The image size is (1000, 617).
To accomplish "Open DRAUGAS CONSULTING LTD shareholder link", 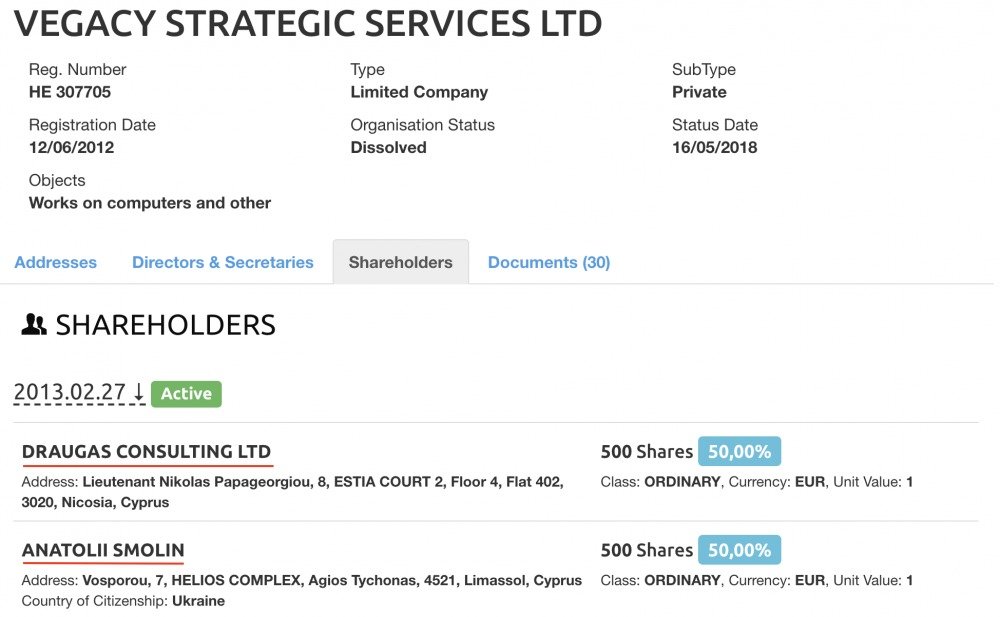I will click(x=146, y=451).
